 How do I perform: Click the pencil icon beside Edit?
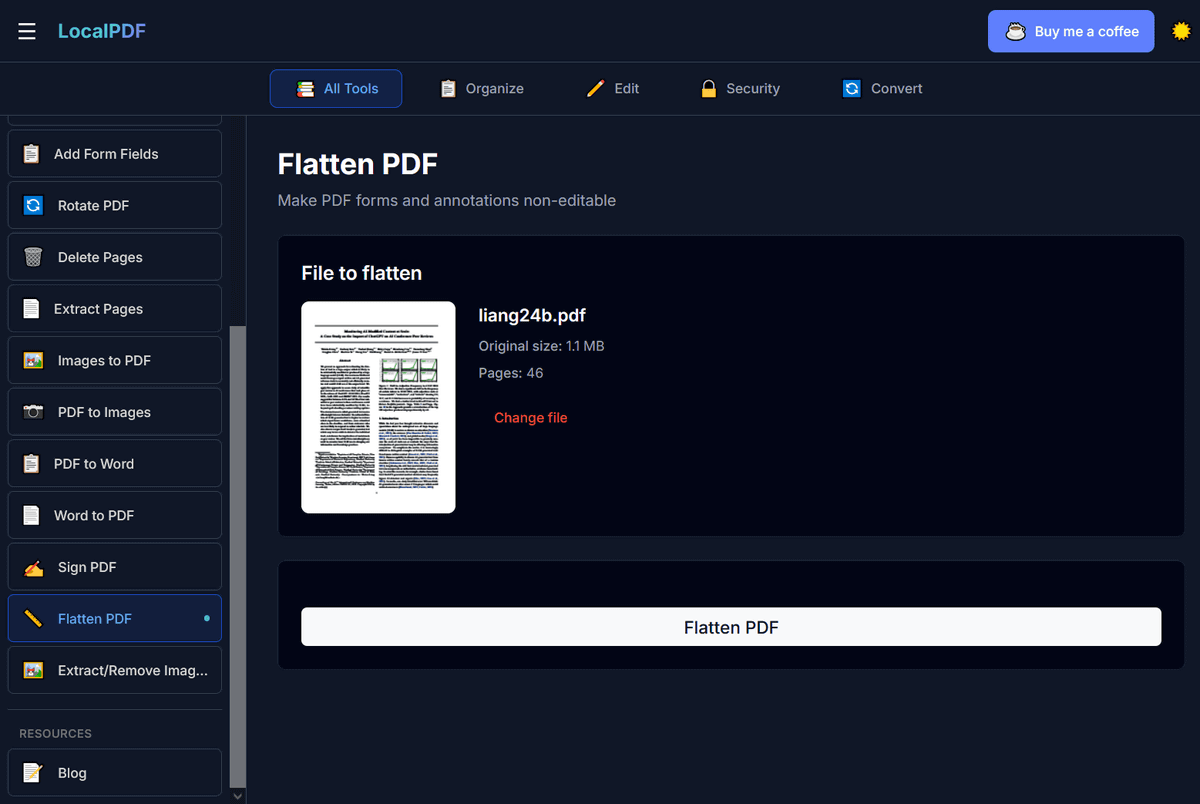[595, 89]
